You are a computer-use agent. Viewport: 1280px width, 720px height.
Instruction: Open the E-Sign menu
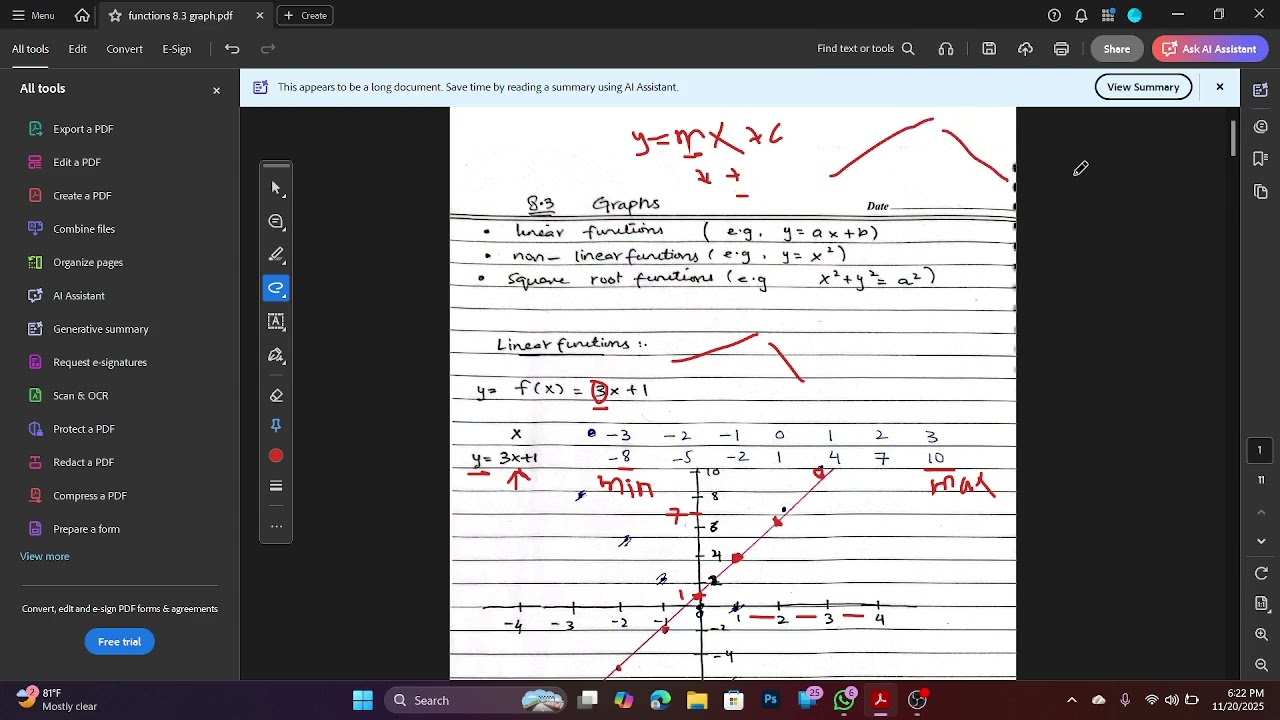177,49
